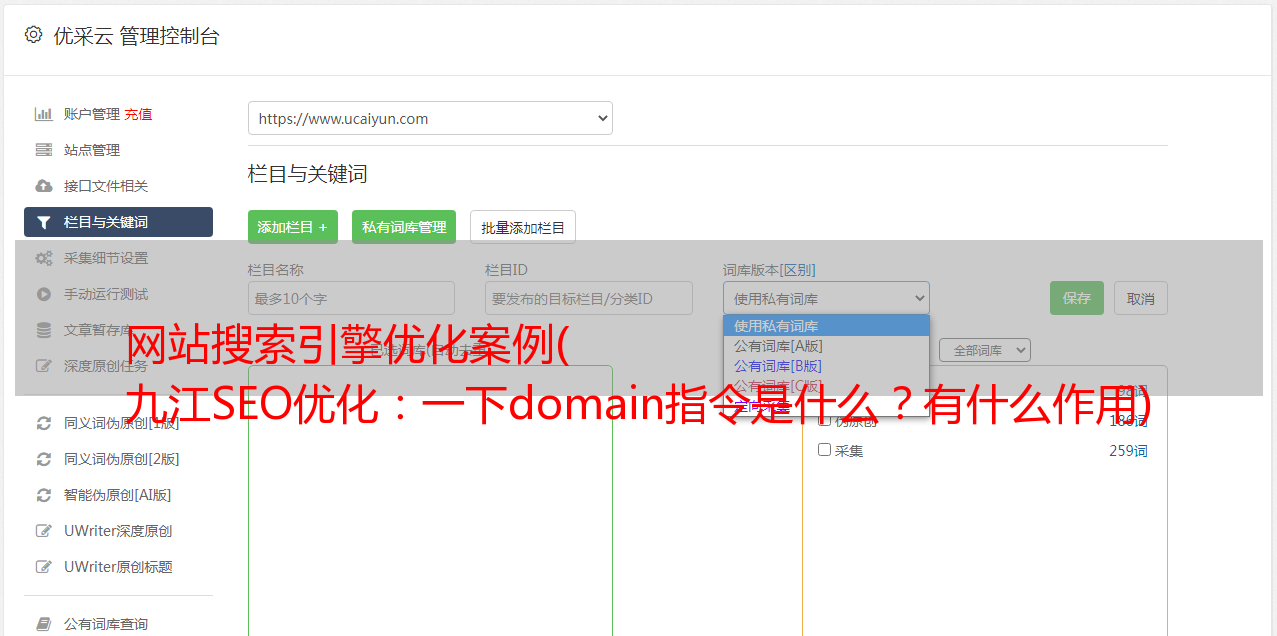Click the 添加栏目 + button
Screen dimensions: 1277x636
point(293,227)
